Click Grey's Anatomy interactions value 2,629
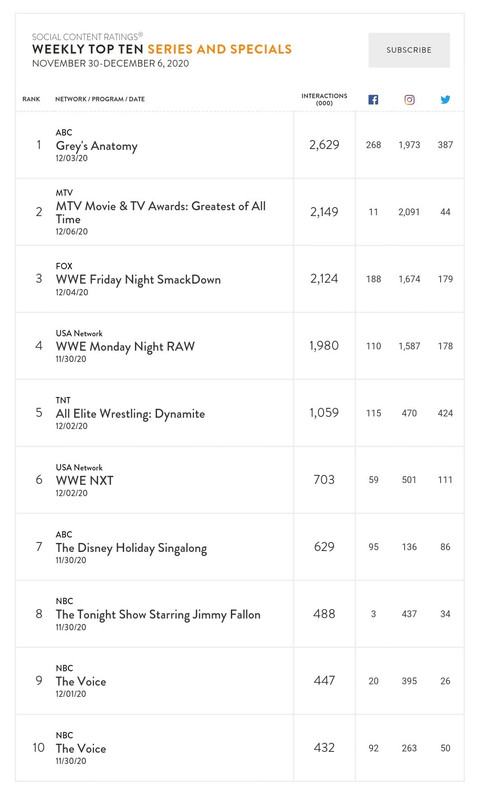The height and width of the screenshot is (800, 486). [x=324, y=145]
